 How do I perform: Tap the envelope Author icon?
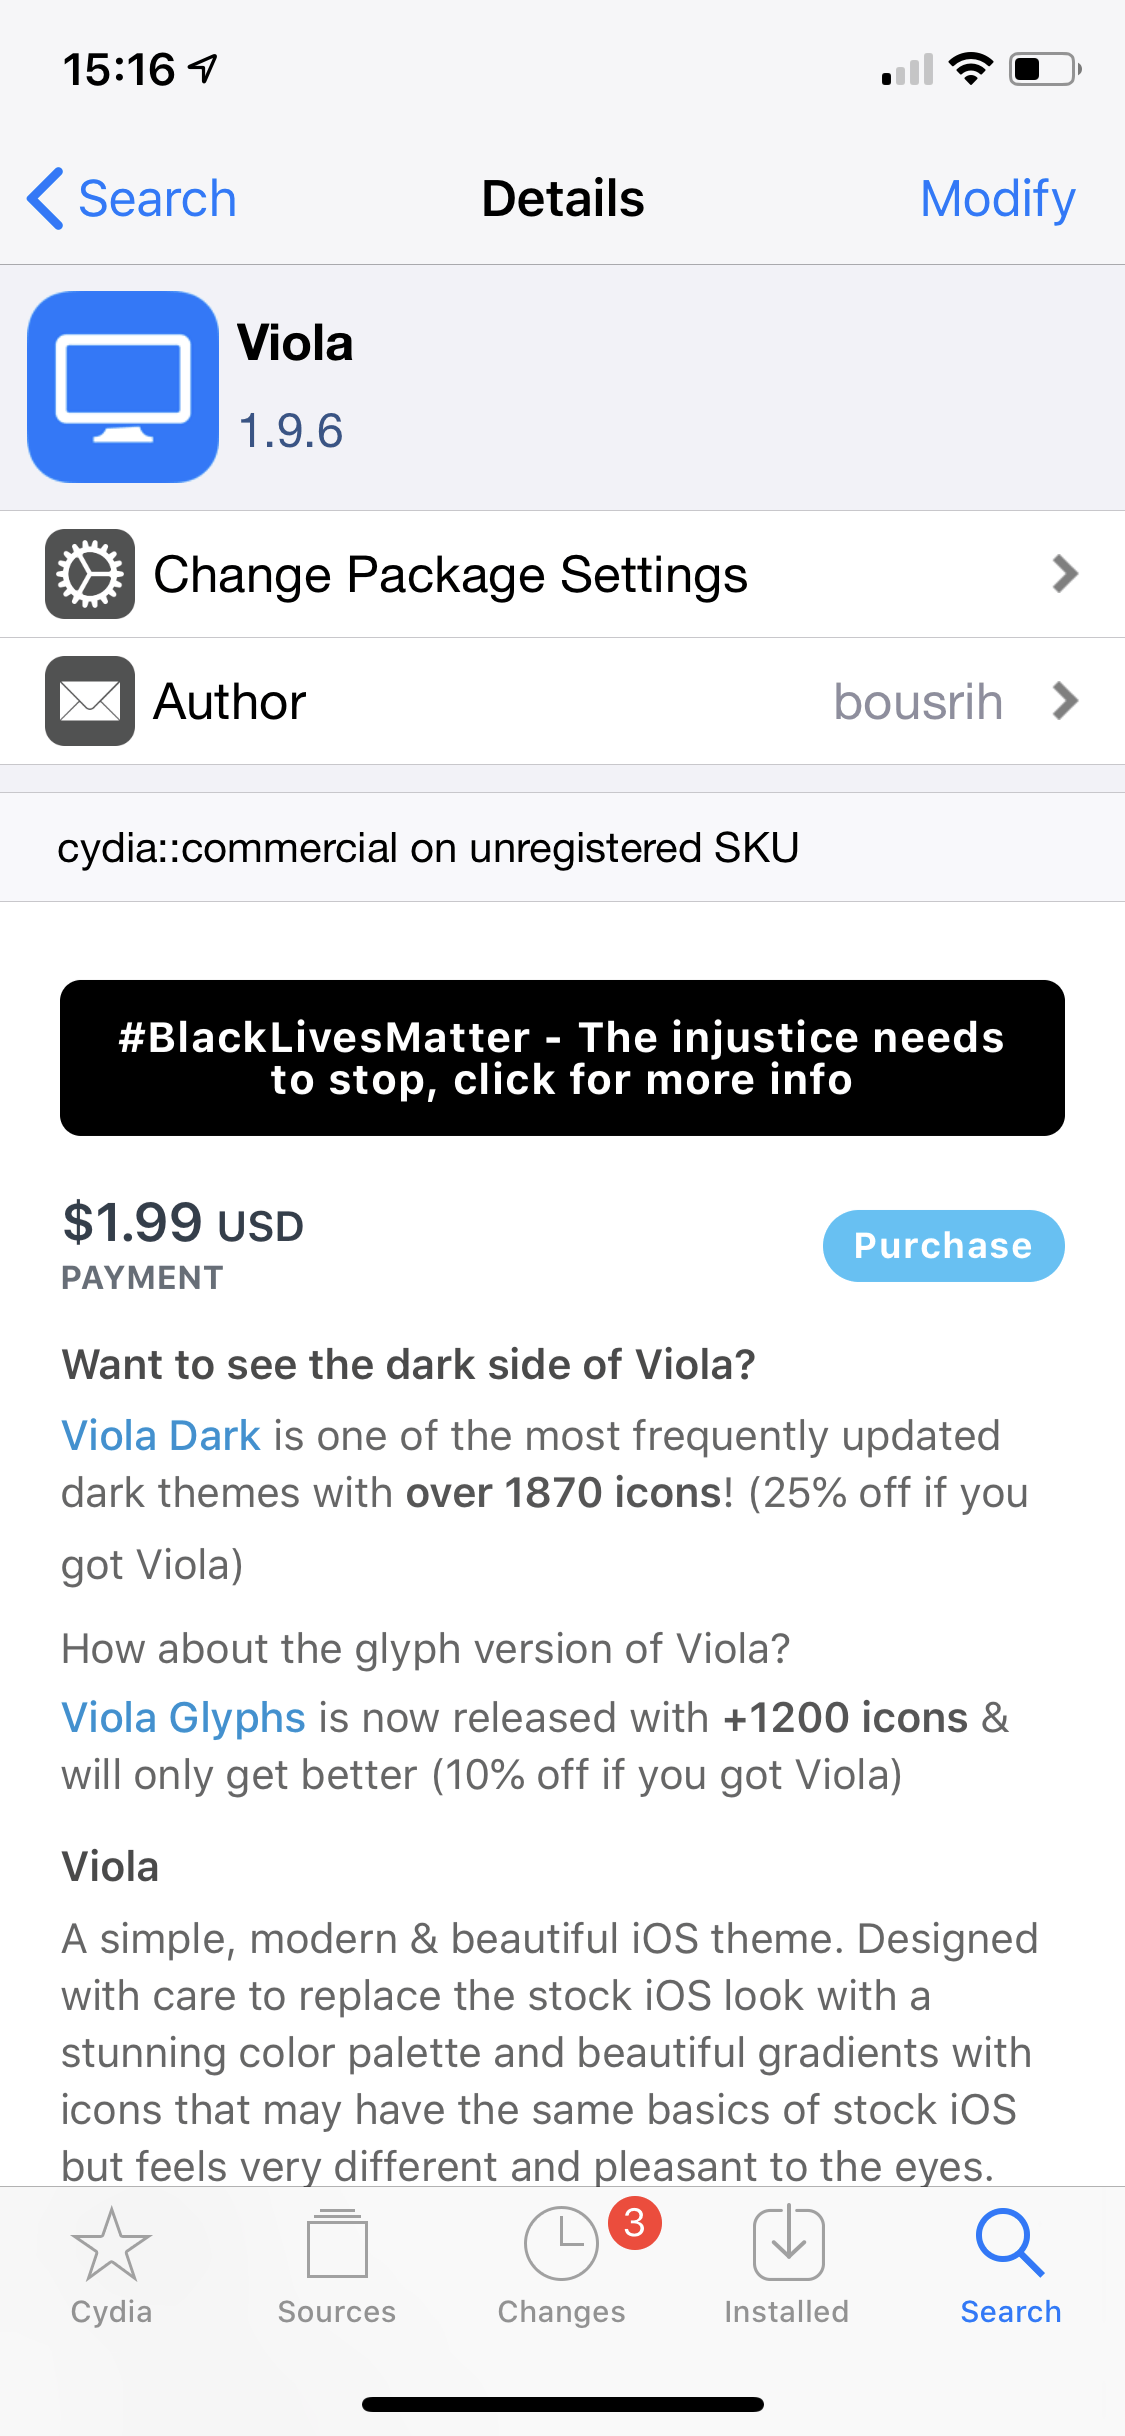point(90,701)
